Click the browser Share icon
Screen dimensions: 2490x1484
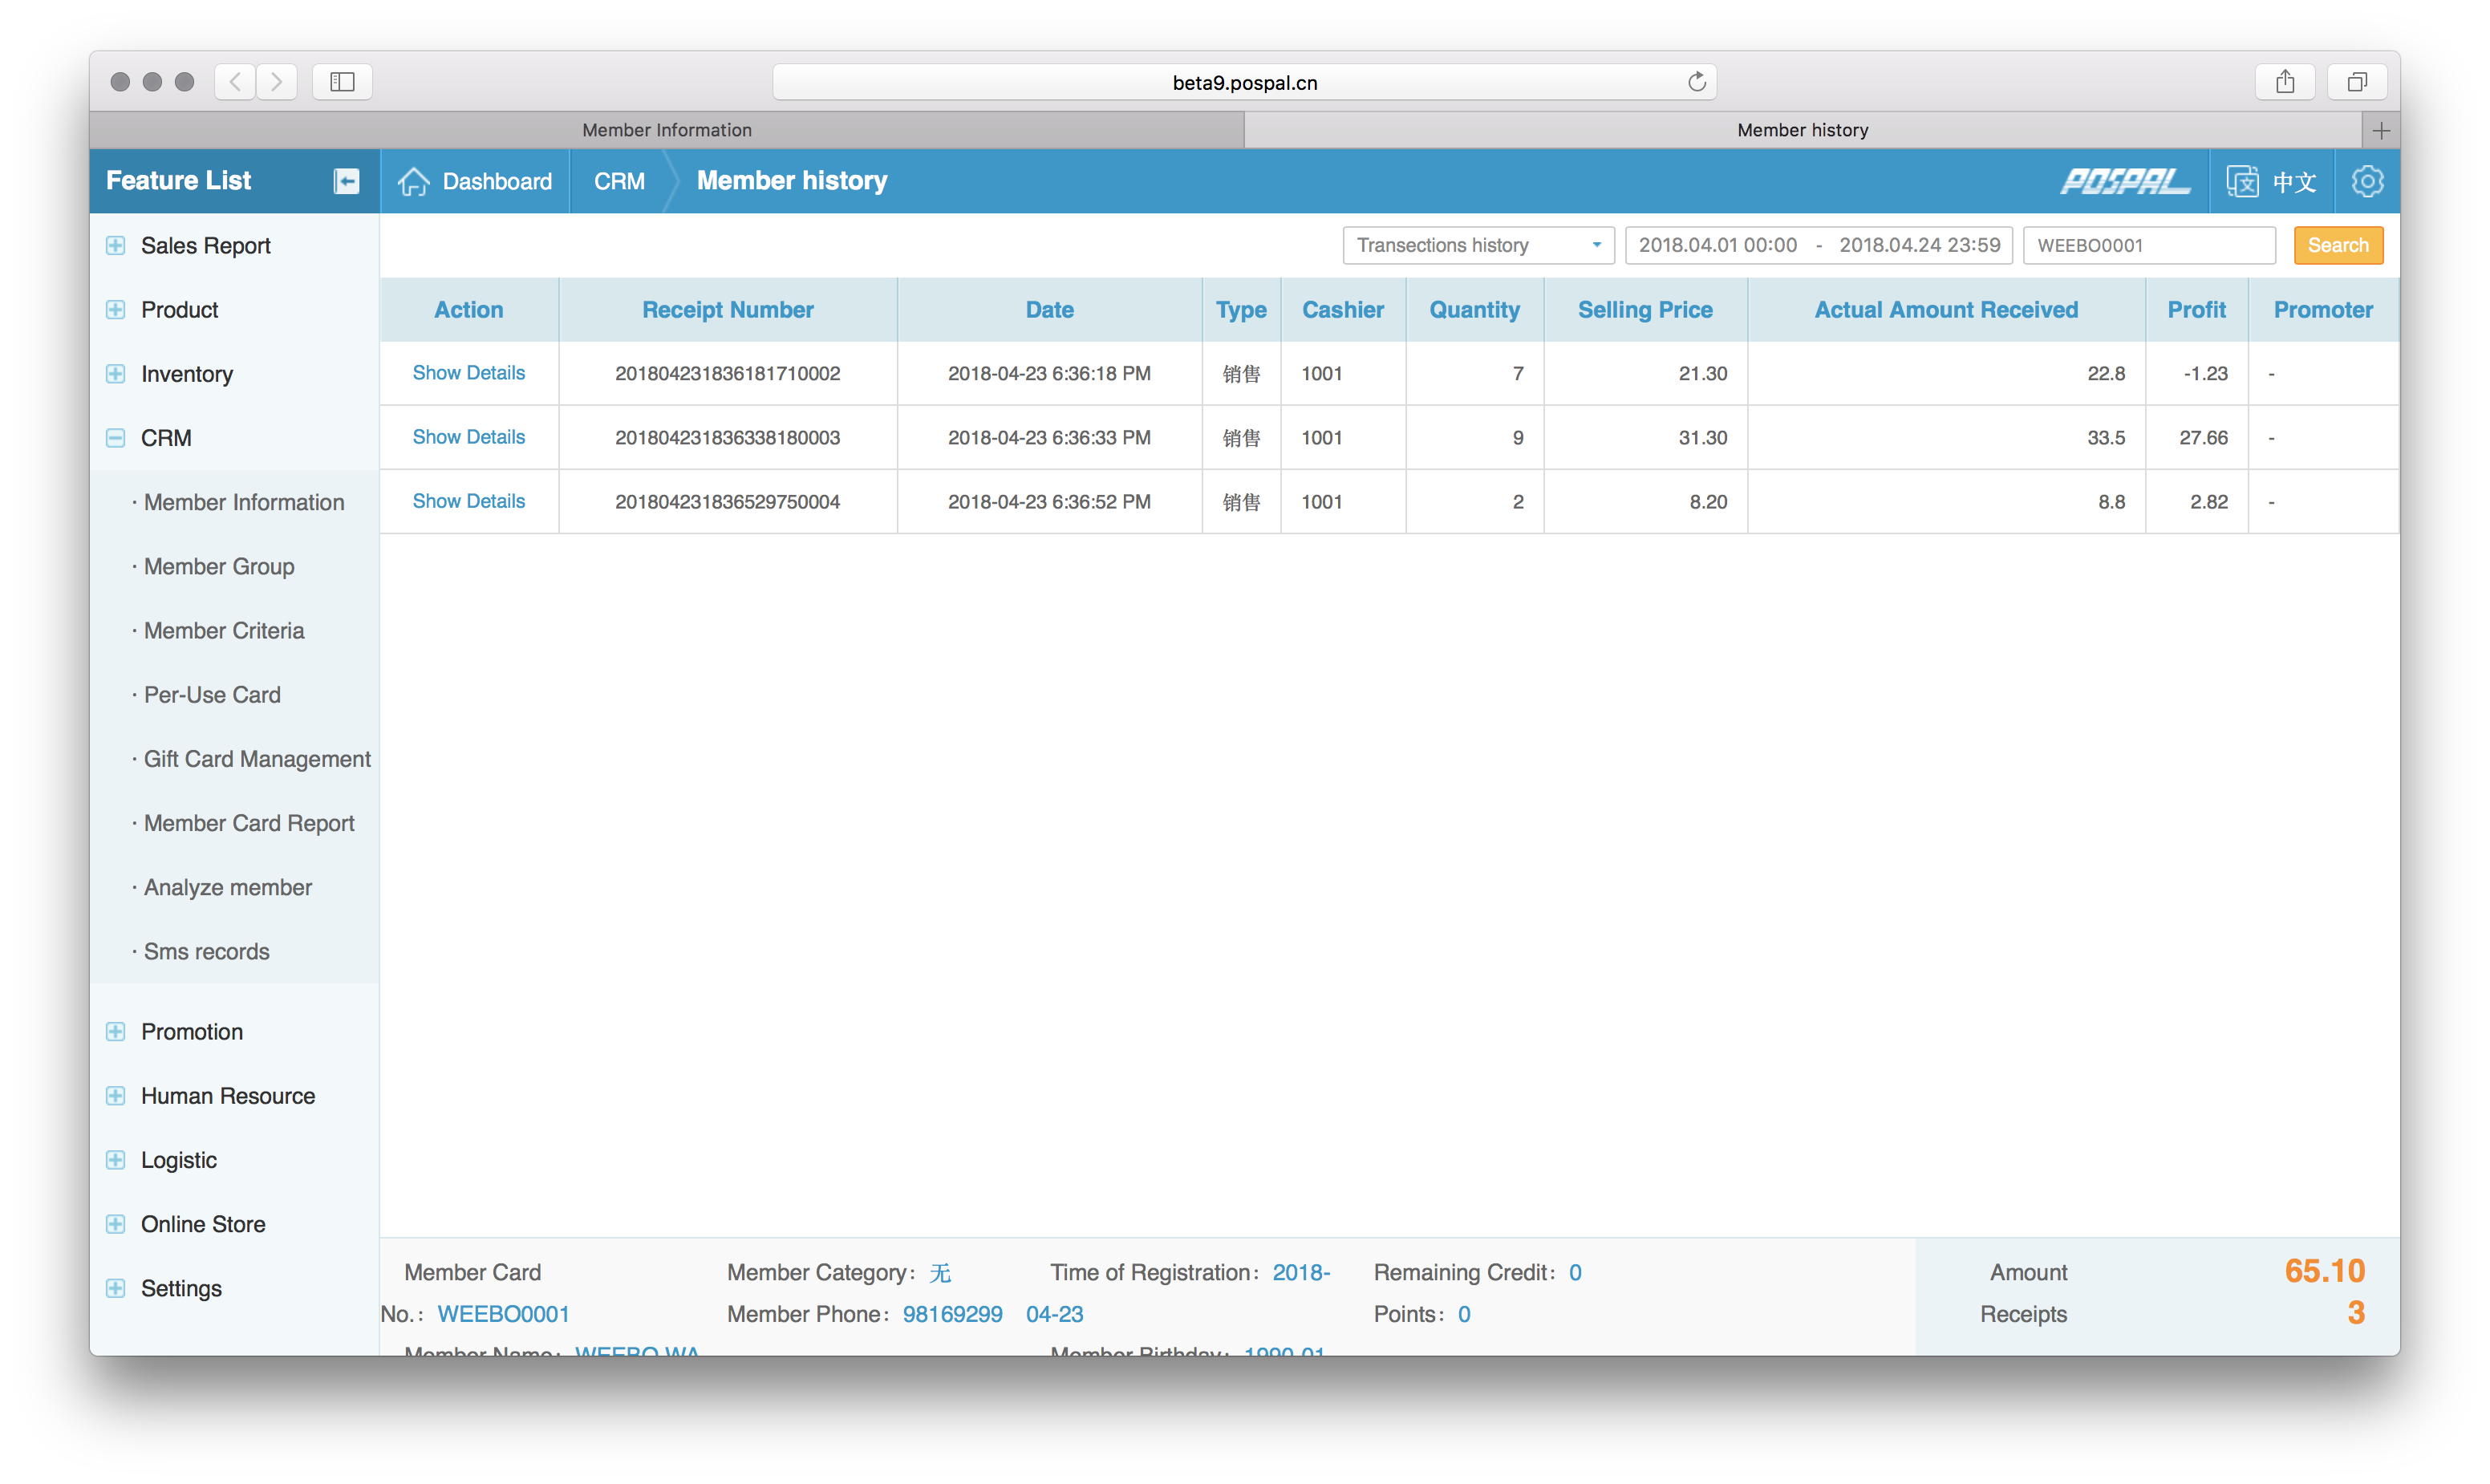click(x=2285, y=82)
